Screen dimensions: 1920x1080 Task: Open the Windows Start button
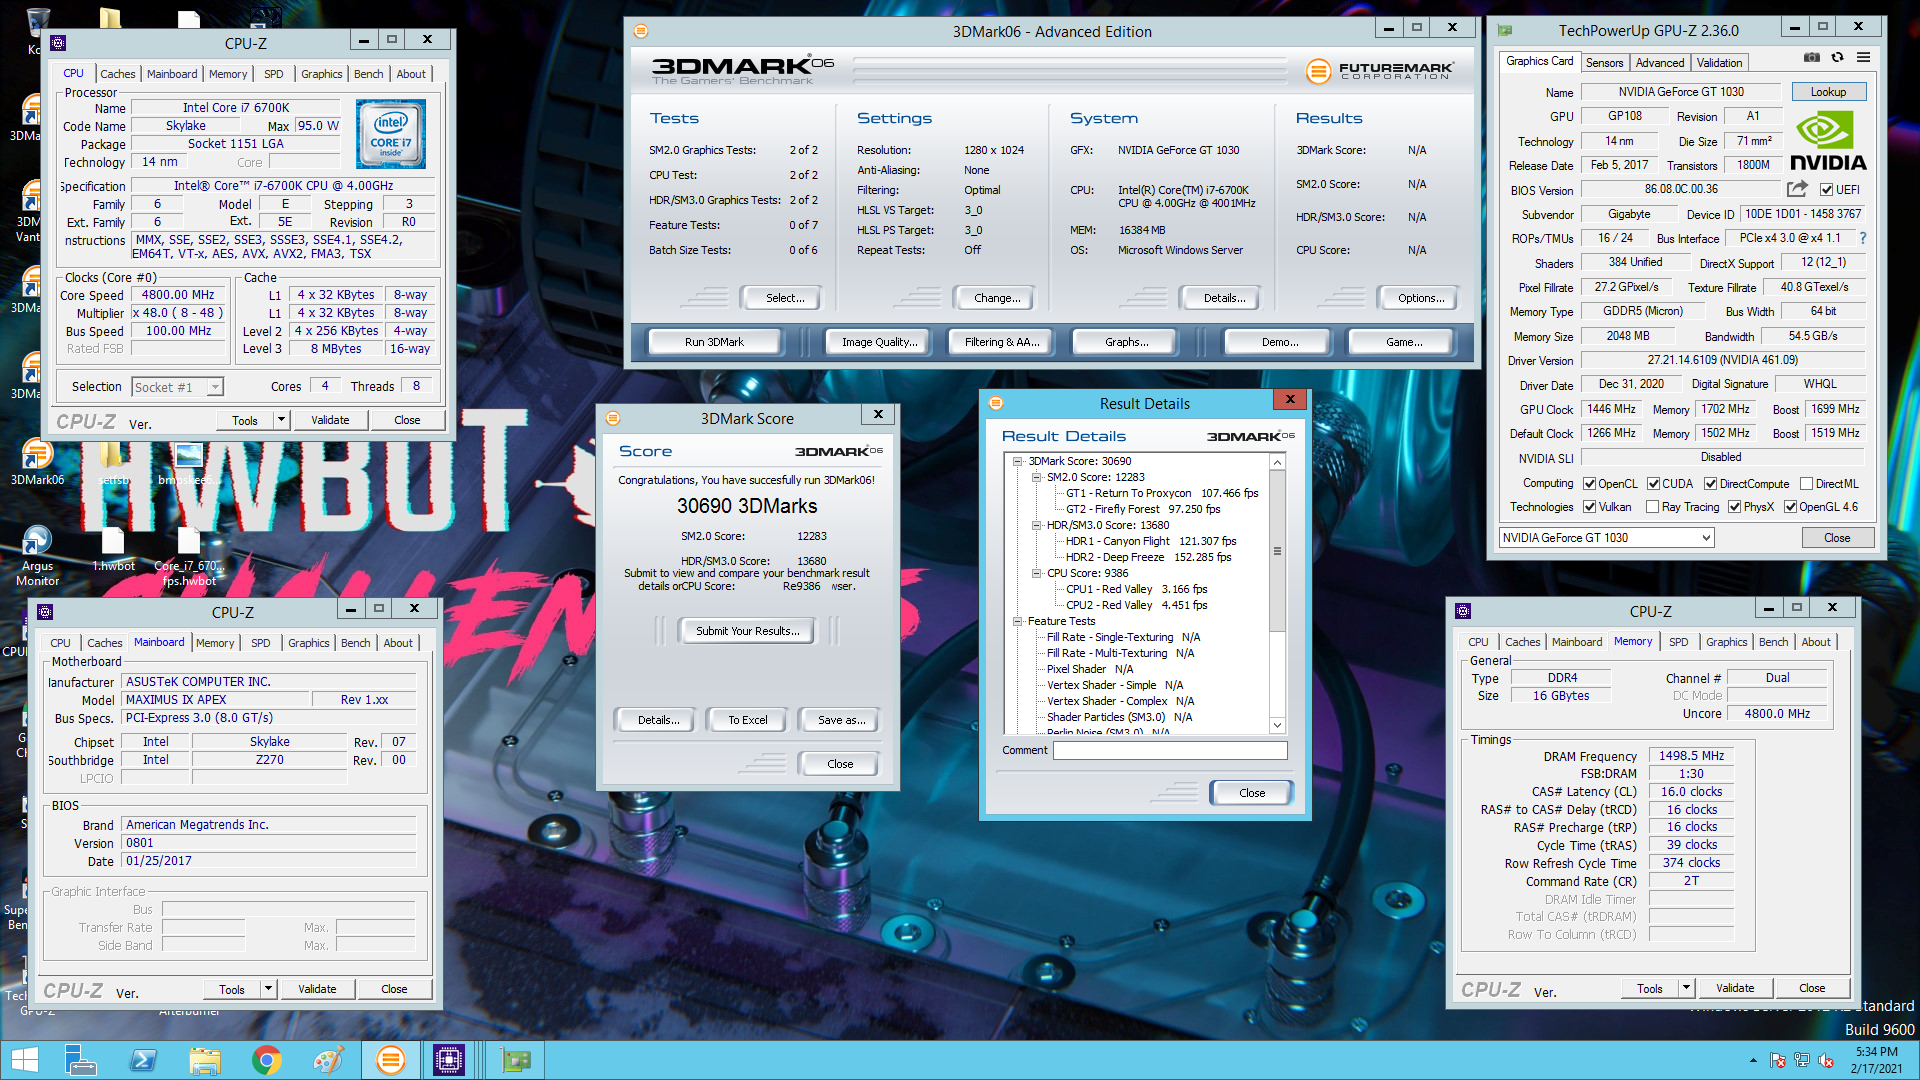pyautogui.click(x=24, y=1060)
